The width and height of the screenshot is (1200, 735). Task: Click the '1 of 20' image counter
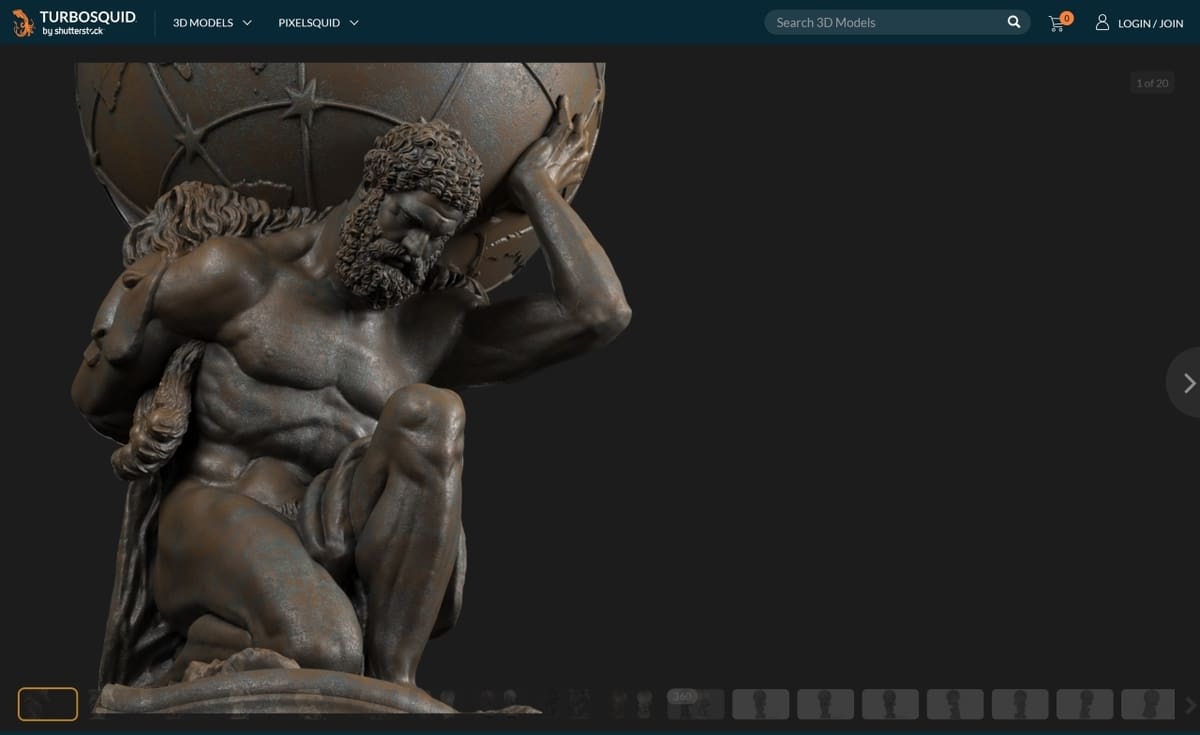tap(1152, 83)
